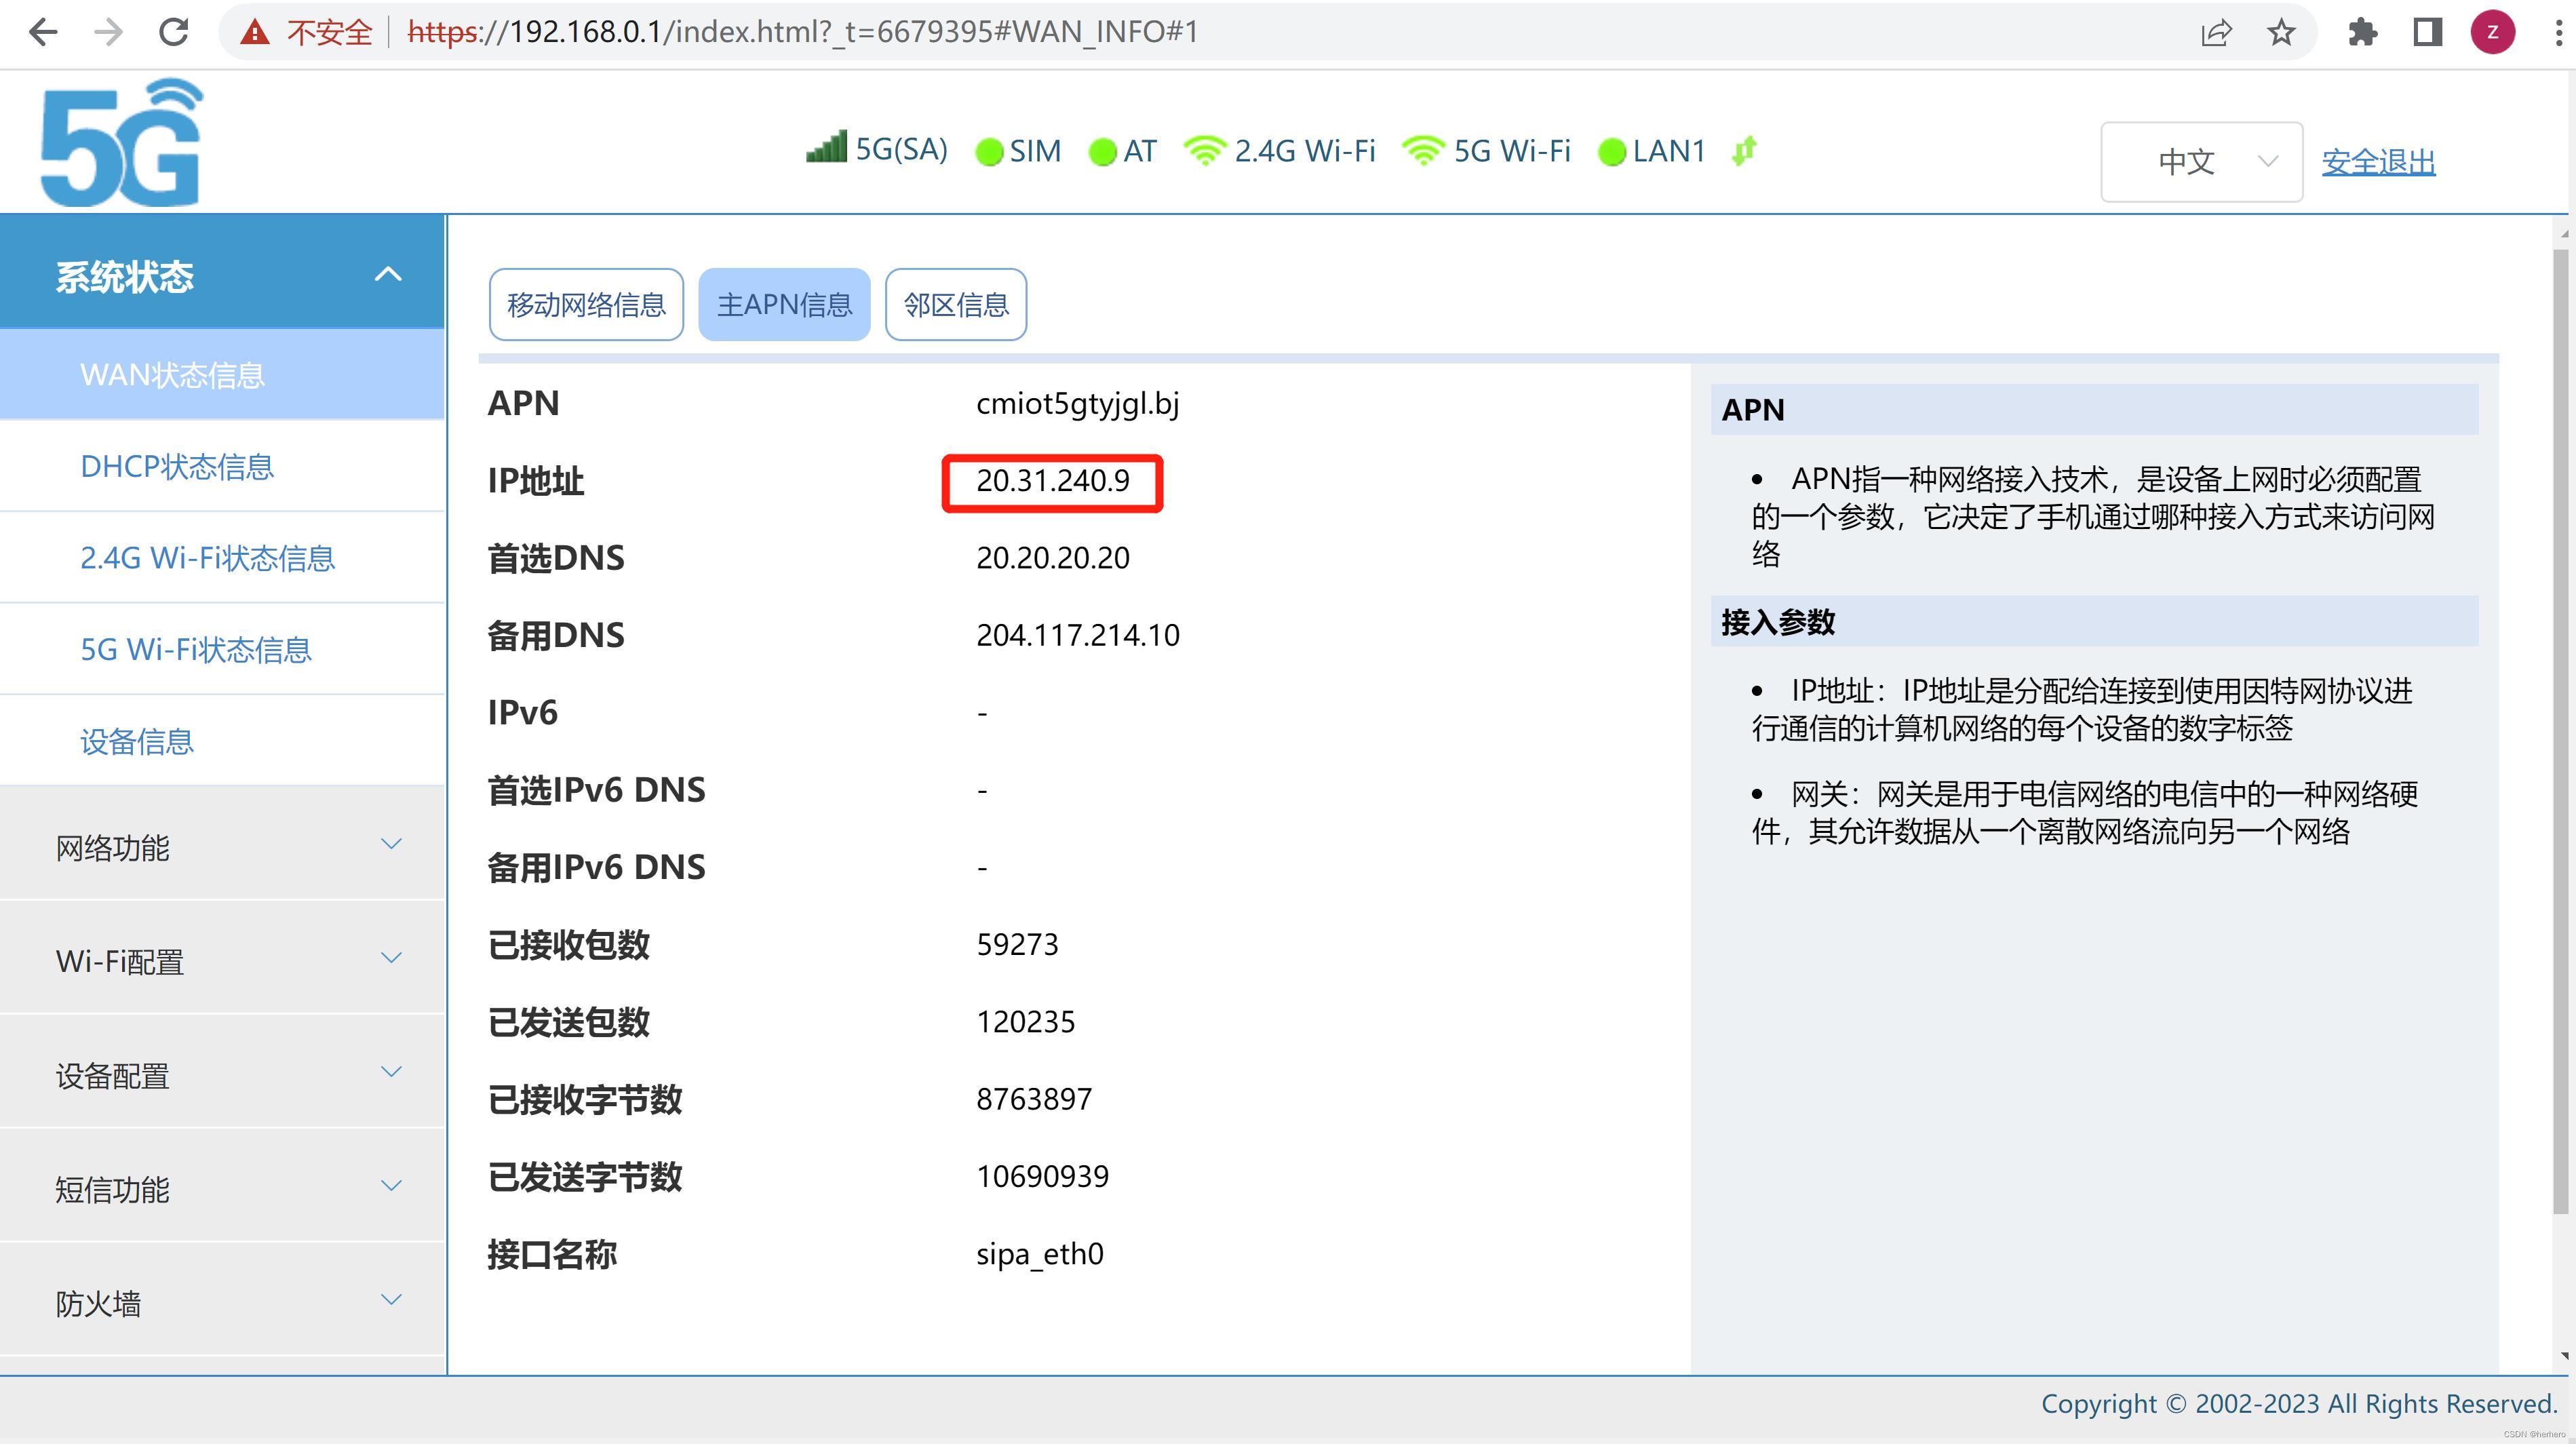2576x1444 pixels.
Task: Go forward in browser history
Action: pos(108,32)
